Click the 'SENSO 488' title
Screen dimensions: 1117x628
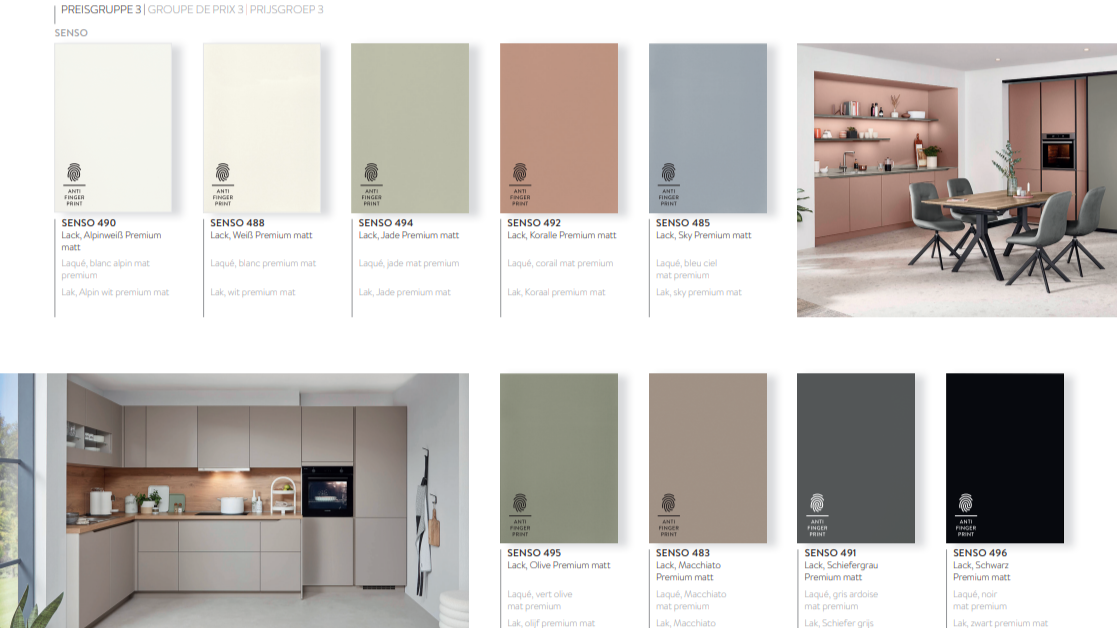point(237,223)
